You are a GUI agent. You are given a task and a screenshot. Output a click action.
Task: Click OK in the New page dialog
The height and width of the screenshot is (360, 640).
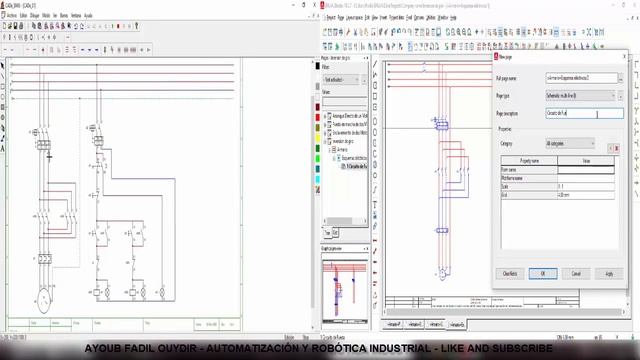tap(543, 273)
